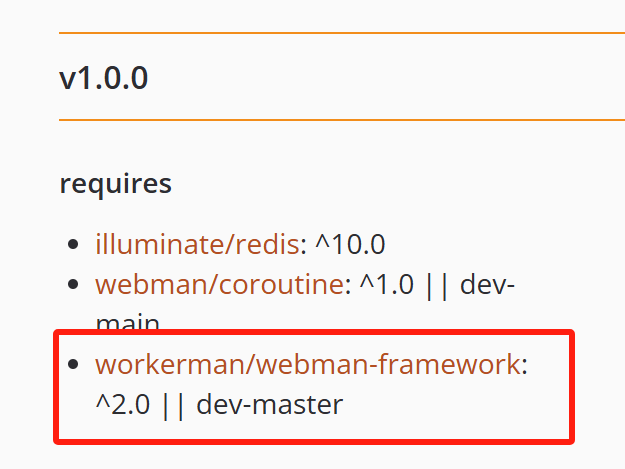625x469 pixels.
Task: Open the workerman/webman-framework package link
Action: (308, 364)
